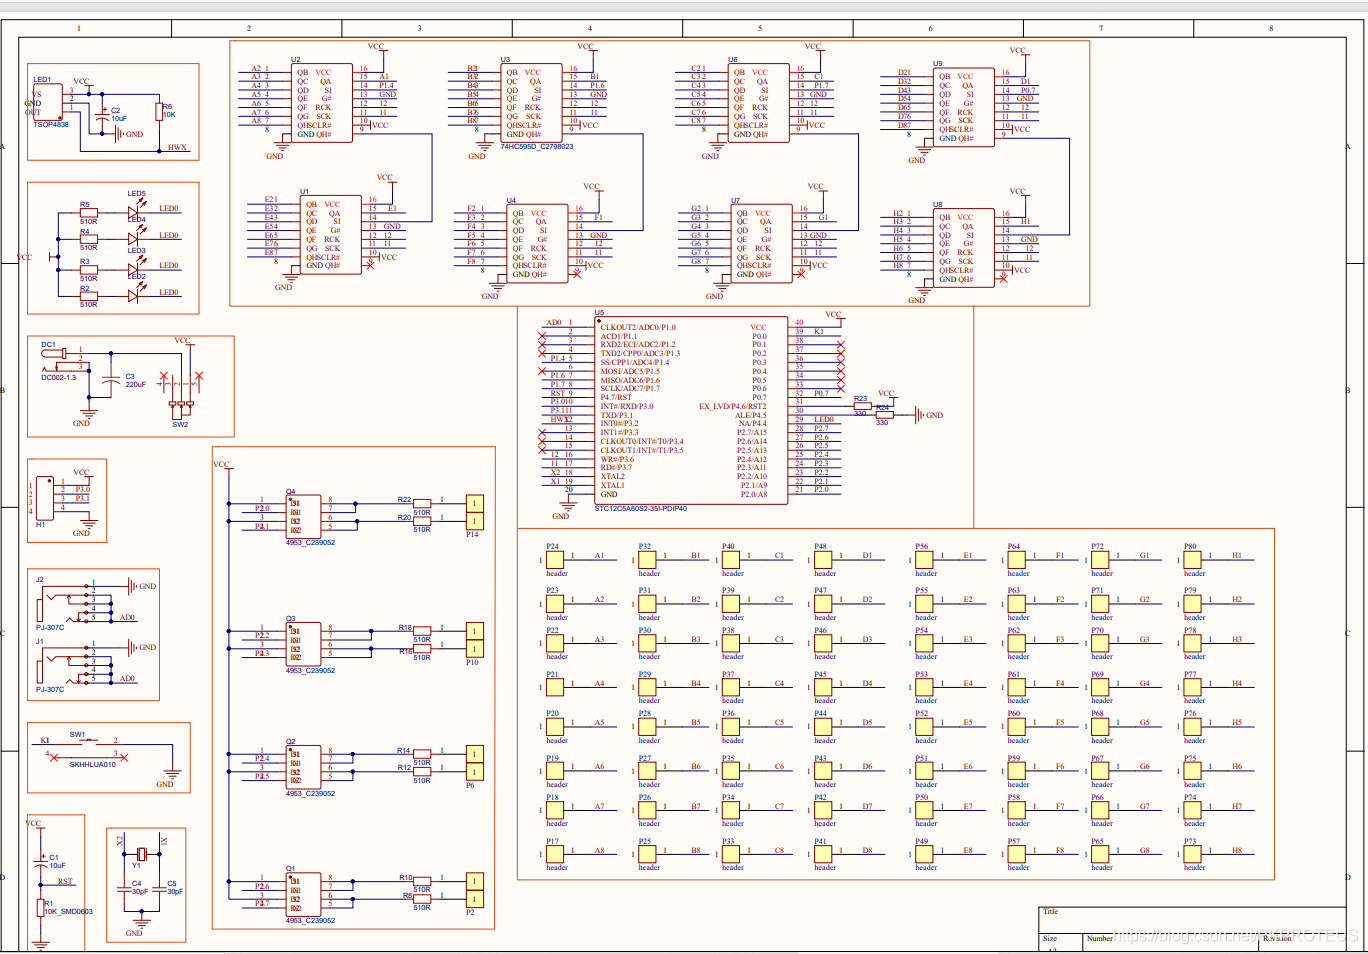Select resistor R5 510R symbol

tap(89, 212)
